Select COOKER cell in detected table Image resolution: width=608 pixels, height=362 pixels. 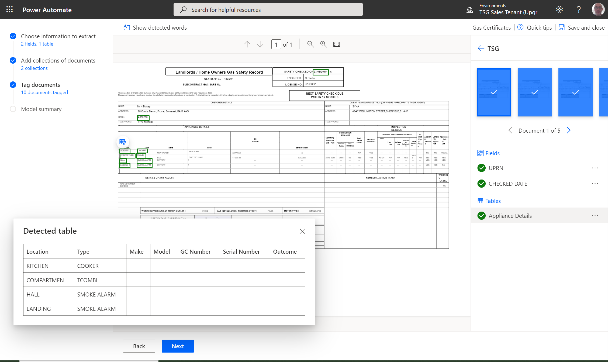[88, 266]
